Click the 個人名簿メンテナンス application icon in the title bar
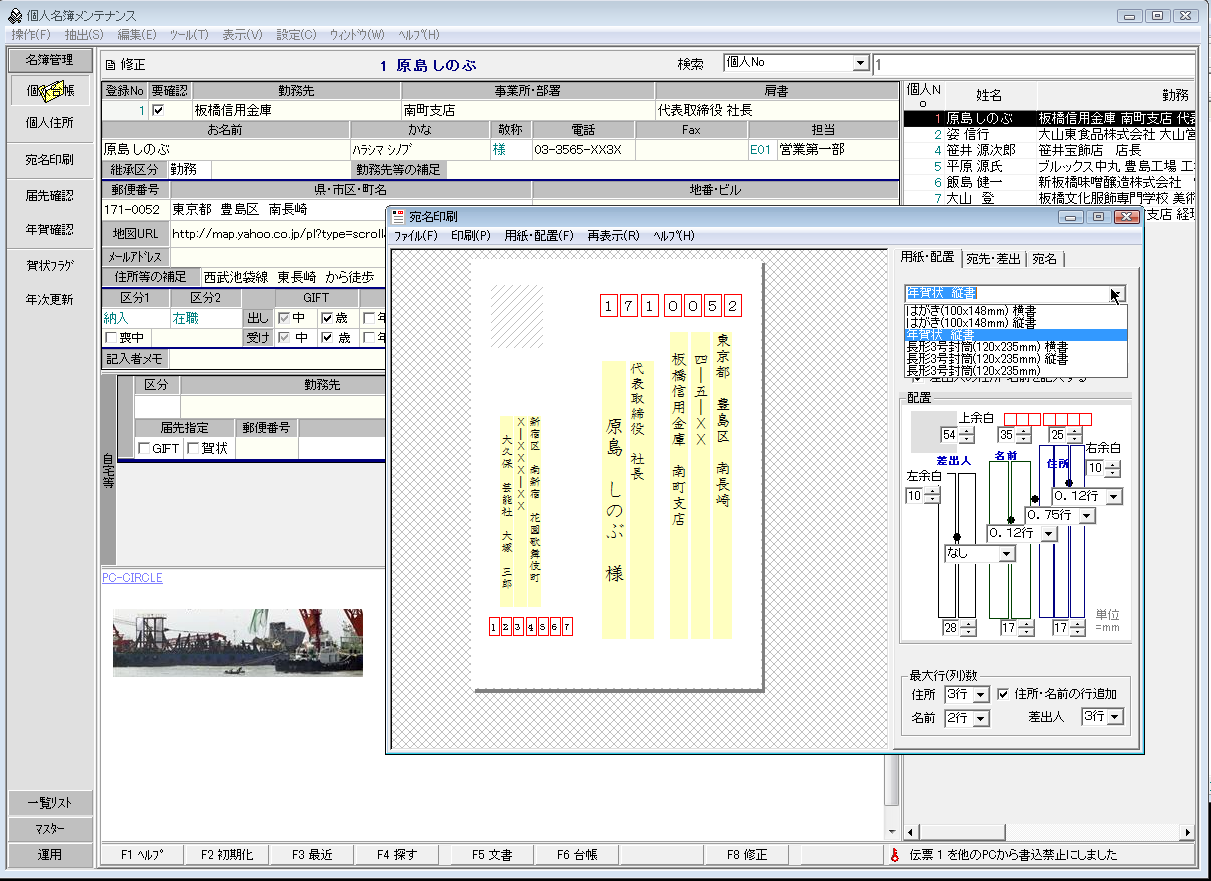This screenshot has height=881, width=1211. 14,16
